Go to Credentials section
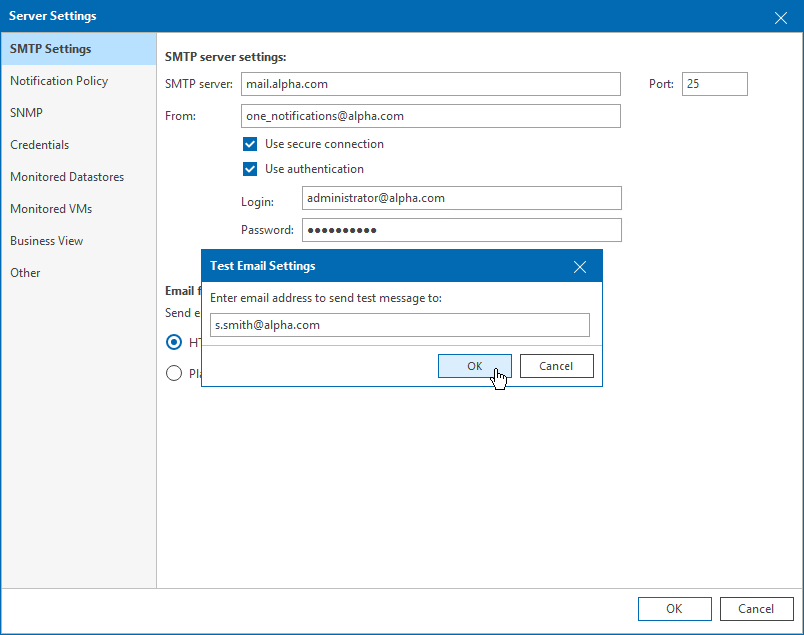Screen dimensions: 804x635 coord(40,145)
